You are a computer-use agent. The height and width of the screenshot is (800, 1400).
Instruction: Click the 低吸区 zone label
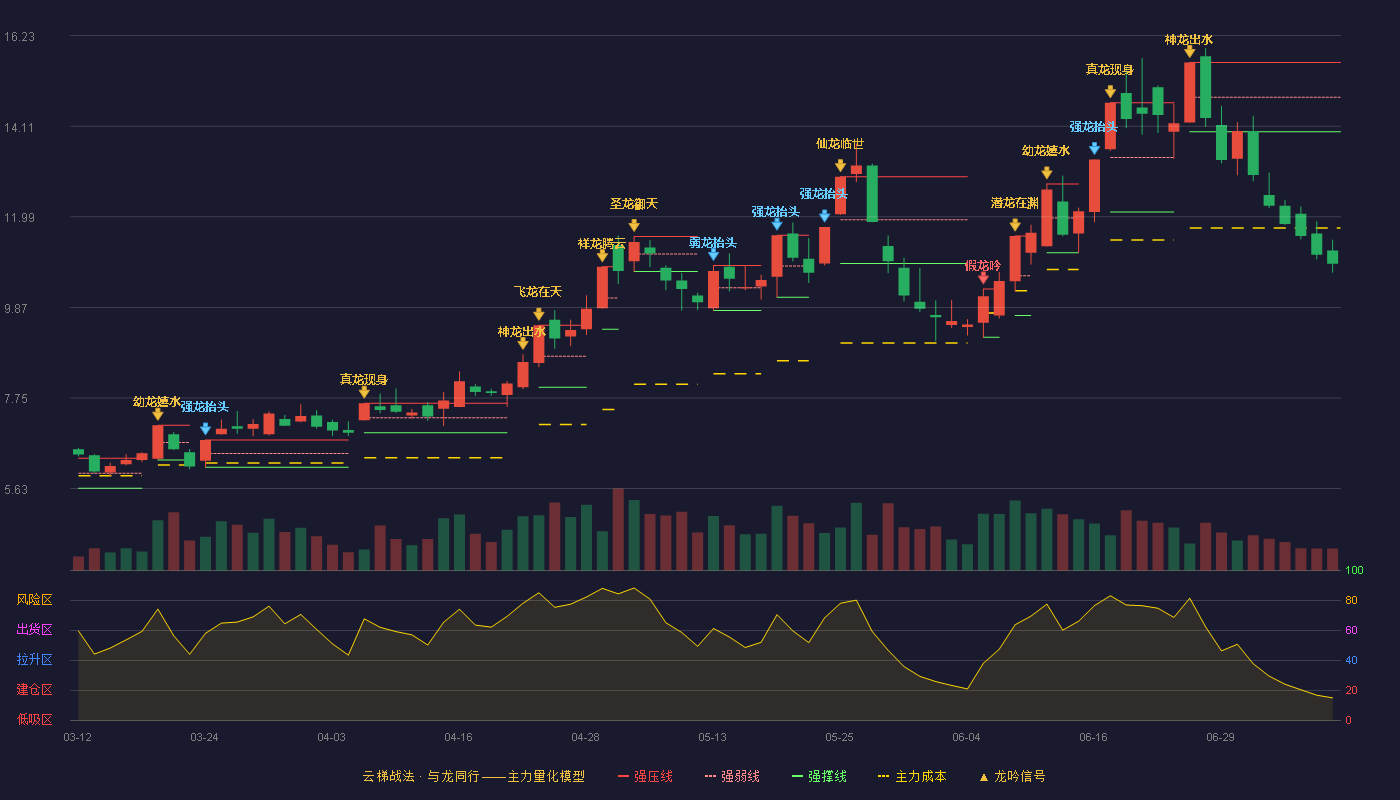(34, 719)
